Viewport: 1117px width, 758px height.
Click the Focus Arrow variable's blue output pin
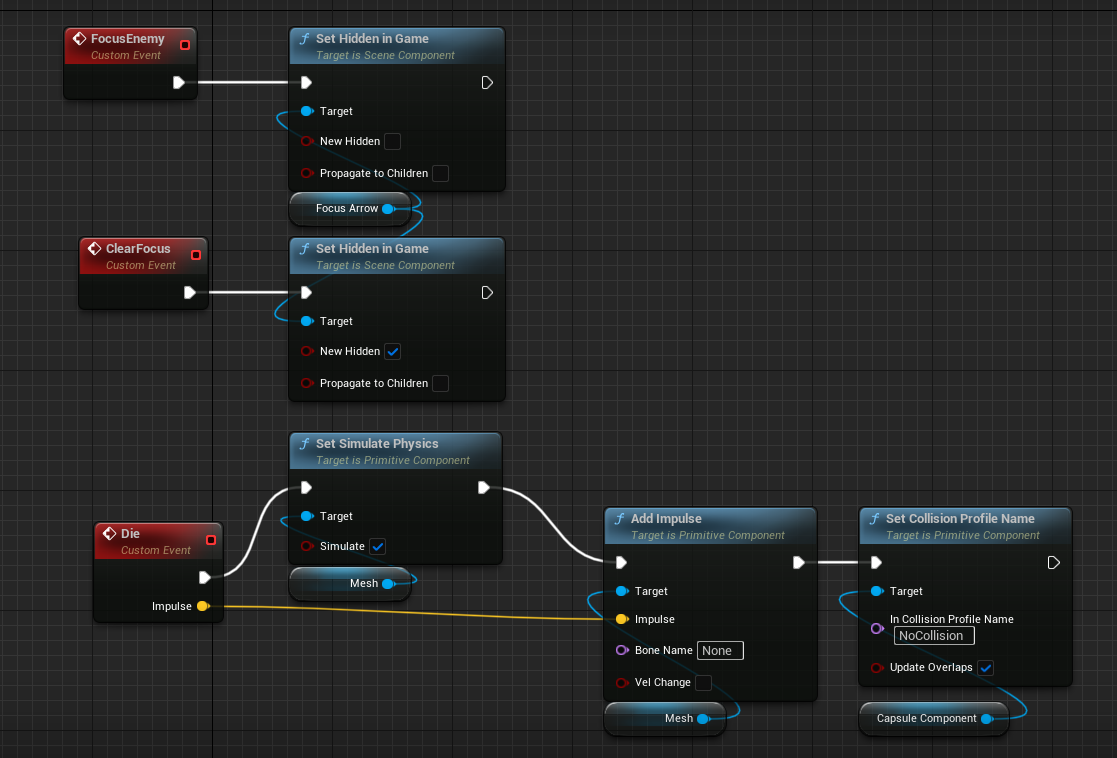[388, 209]
